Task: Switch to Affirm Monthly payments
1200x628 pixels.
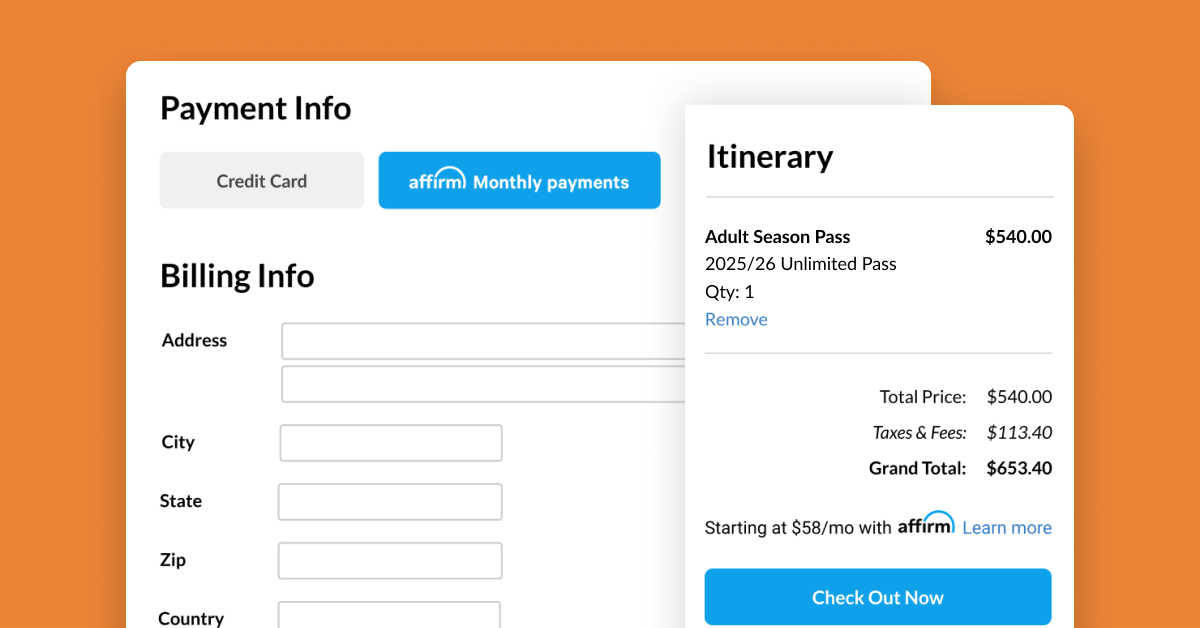Action: coord(519,180)
